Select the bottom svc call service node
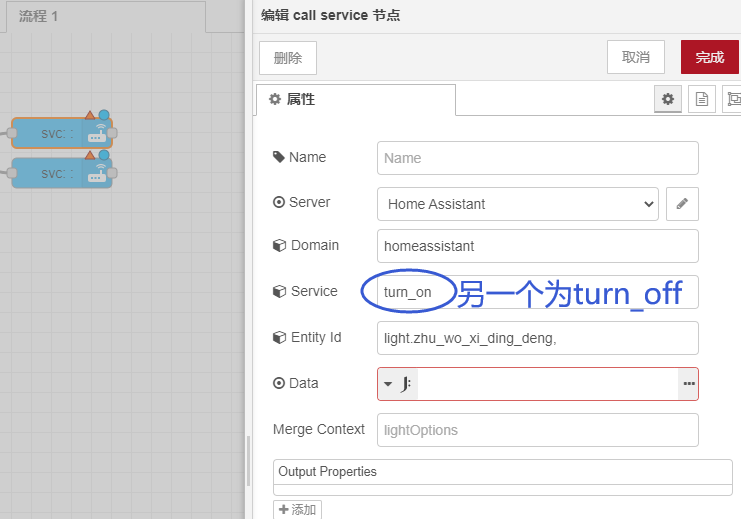The image size is (741, 519). pos(61,173)
